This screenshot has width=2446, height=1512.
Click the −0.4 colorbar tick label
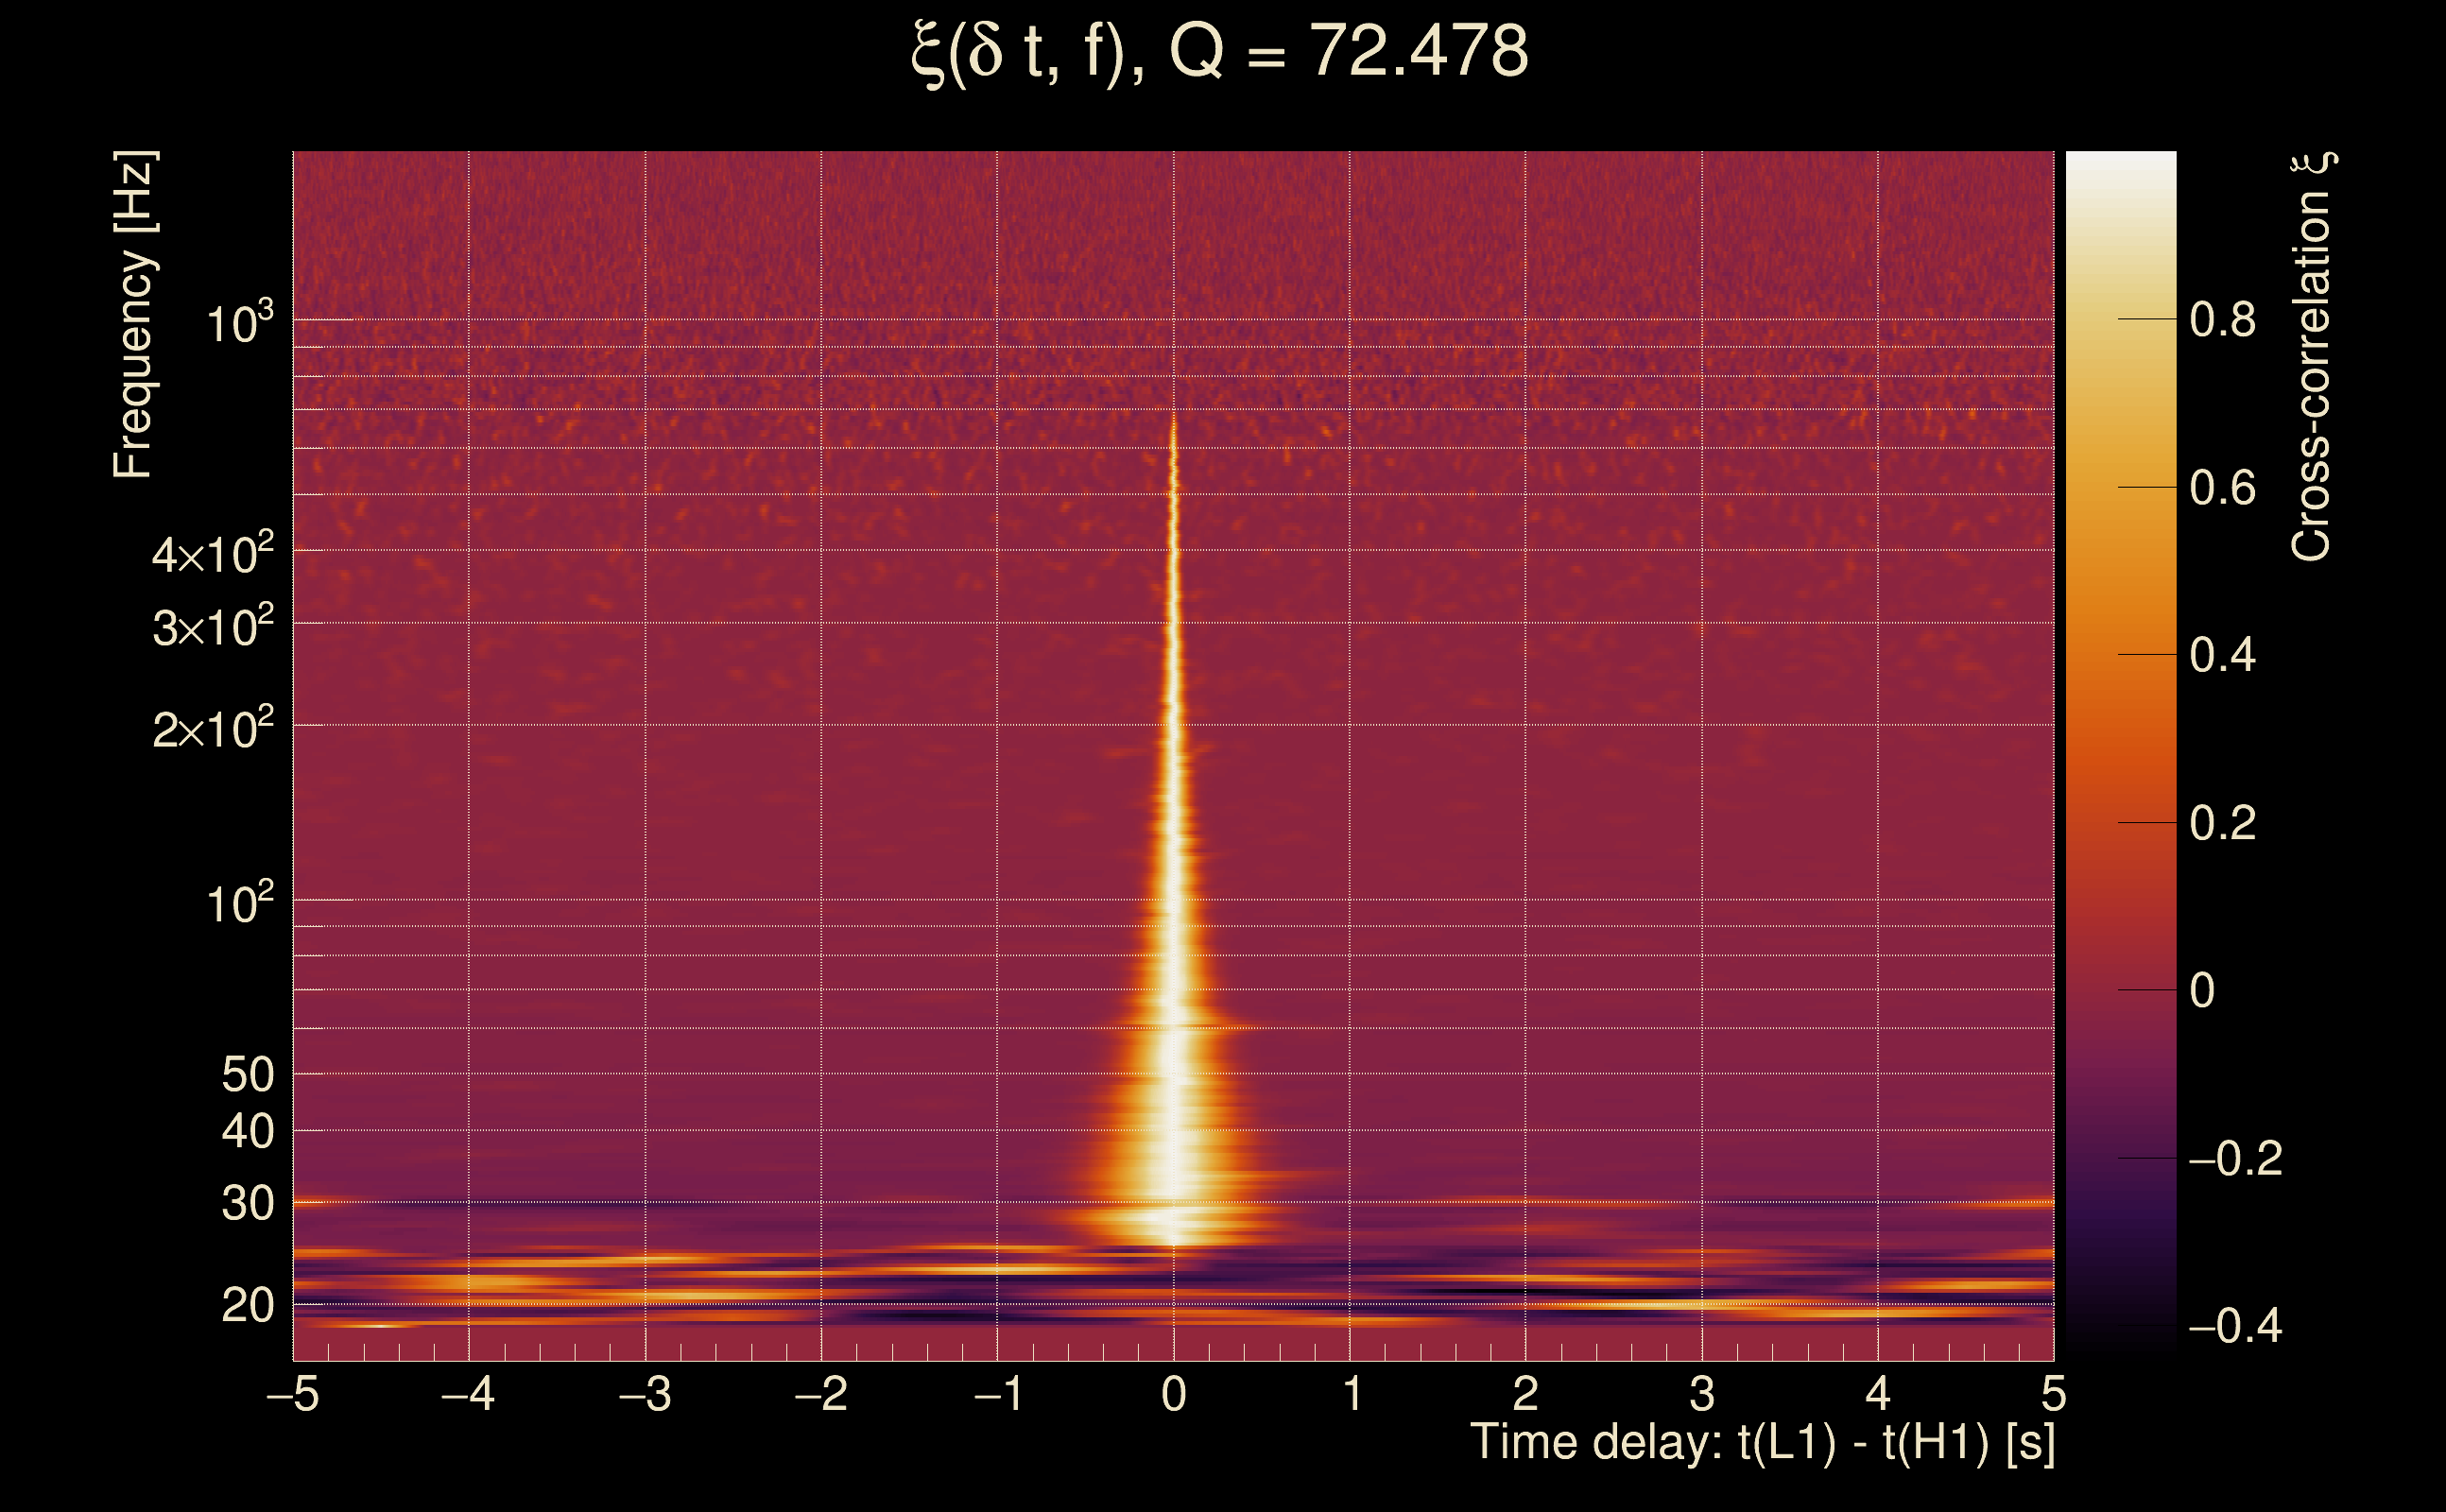(x=2234, y=1326)
